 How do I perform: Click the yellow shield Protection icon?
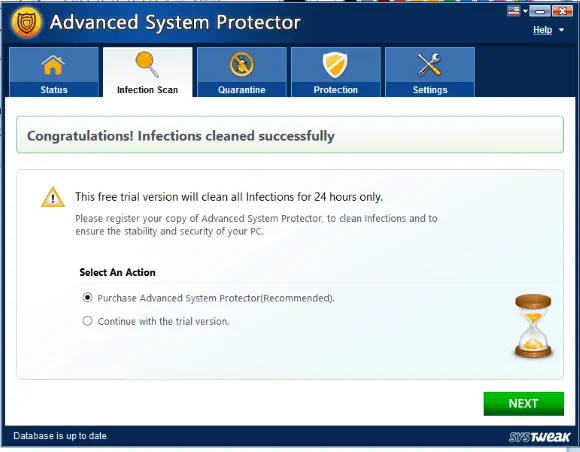pos(335,65)
